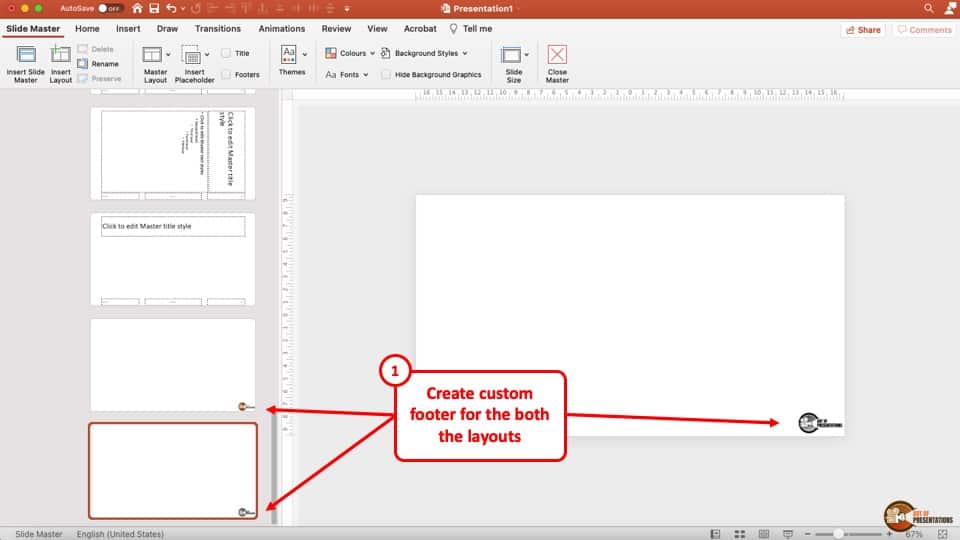960x540 pixels.
Task: Expand the Insert Placeholder dropdown arrow
Action: coord(207,54)
